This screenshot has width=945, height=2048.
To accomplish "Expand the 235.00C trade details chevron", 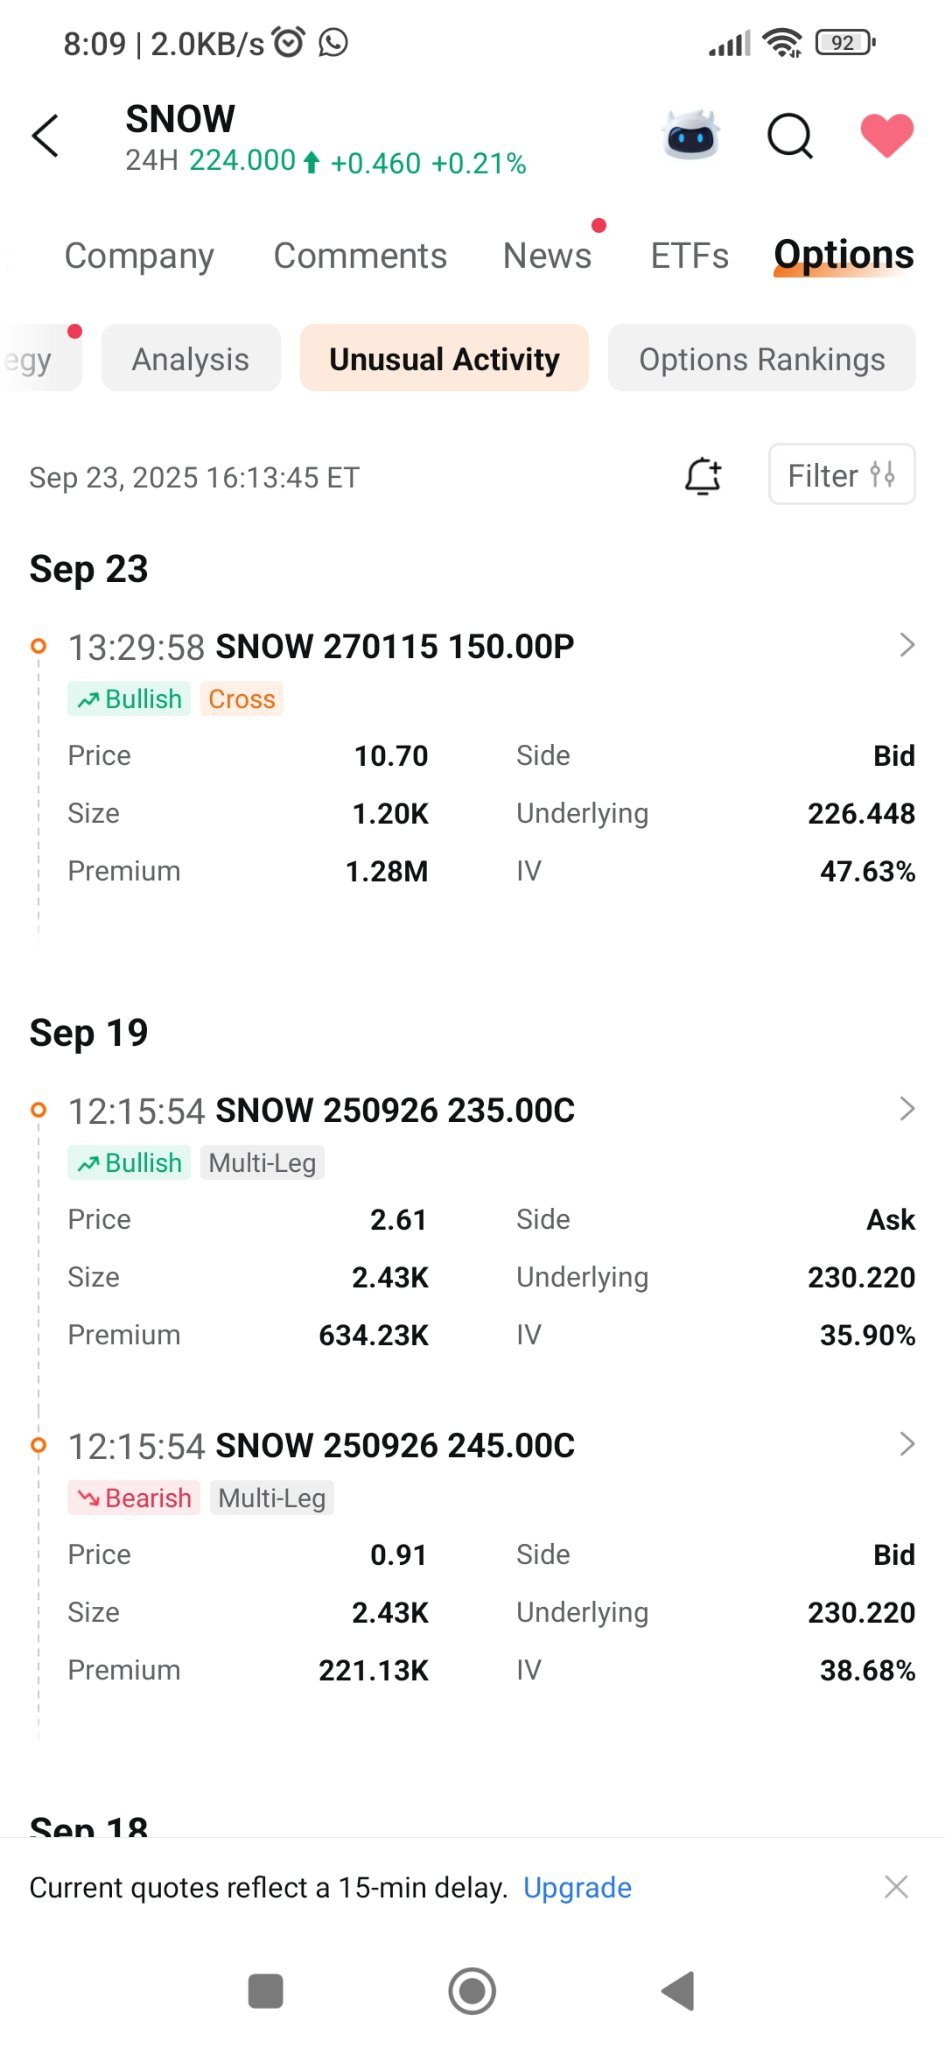I will [x=907, y=1109].
